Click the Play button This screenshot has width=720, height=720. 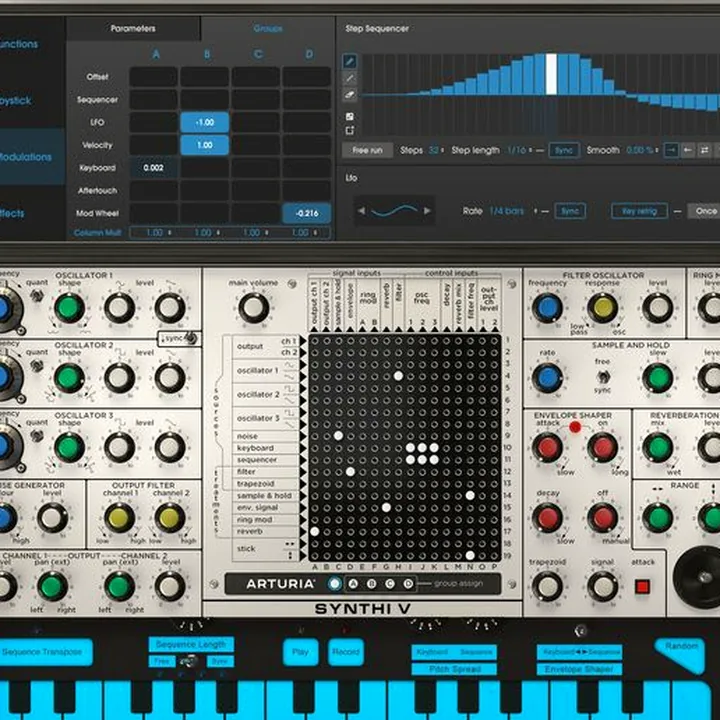pyautogui.click(x=300, y=652)
